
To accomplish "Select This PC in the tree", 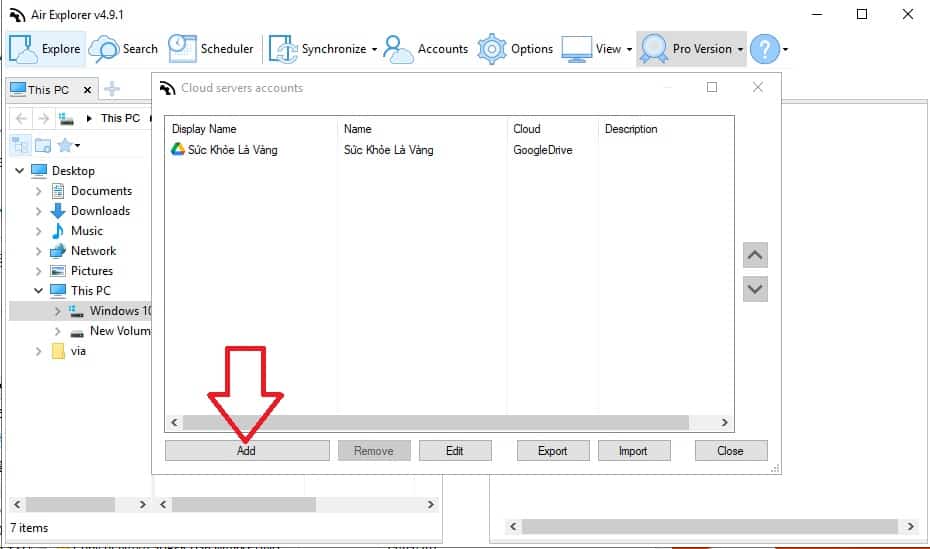I will 90,291.
